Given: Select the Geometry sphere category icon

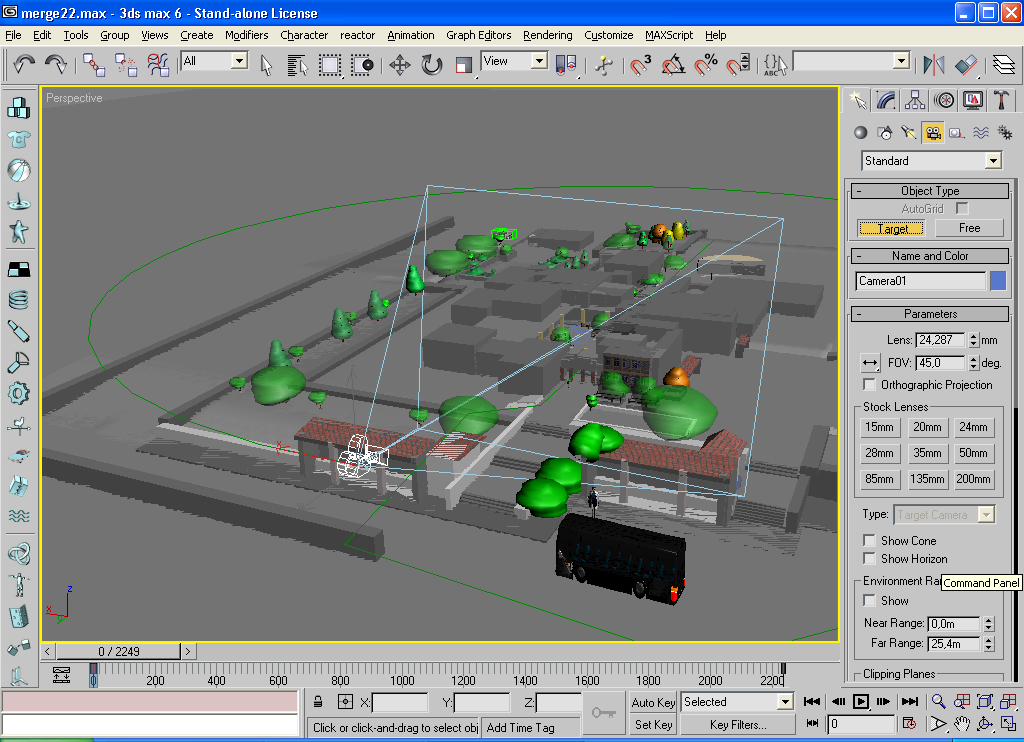Looking at the screenshot, I should (x=861, y=133).
